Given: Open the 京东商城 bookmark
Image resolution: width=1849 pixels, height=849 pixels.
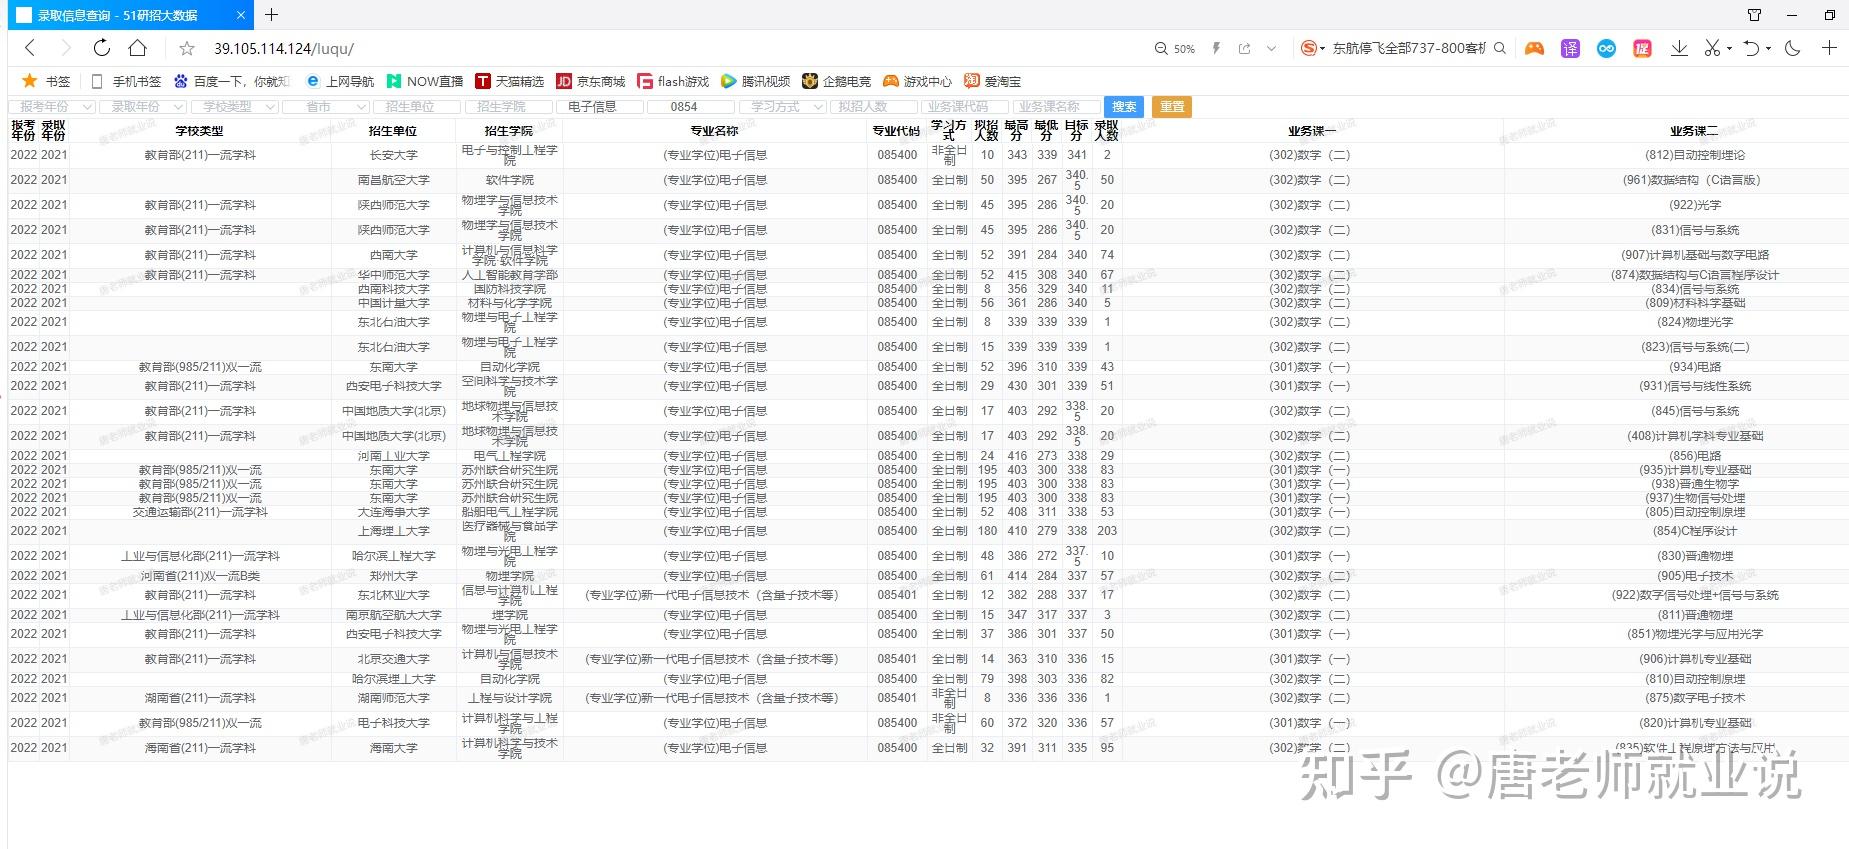Looking at the screenshot, I should (x=591, y=81).
